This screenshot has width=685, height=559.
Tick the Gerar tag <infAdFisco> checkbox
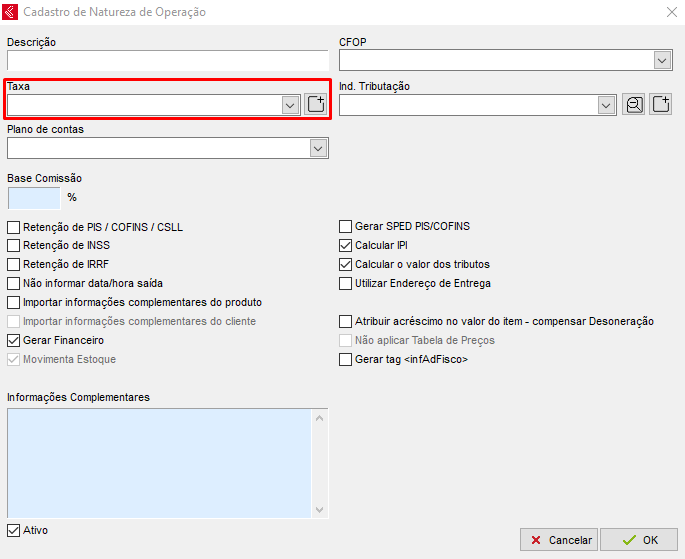click(346, 359)
